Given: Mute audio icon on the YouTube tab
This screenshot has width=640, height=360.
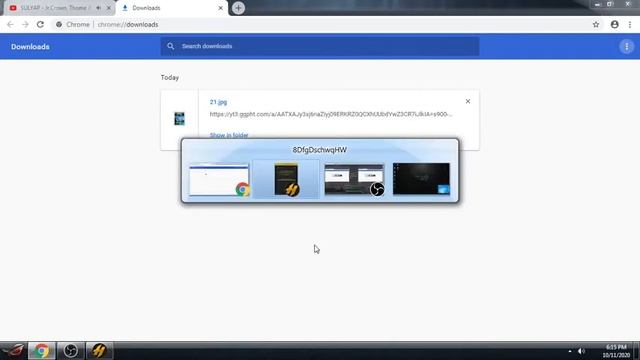Looking at the screenshot, I should pyautogui.click(x=98, y=8).
